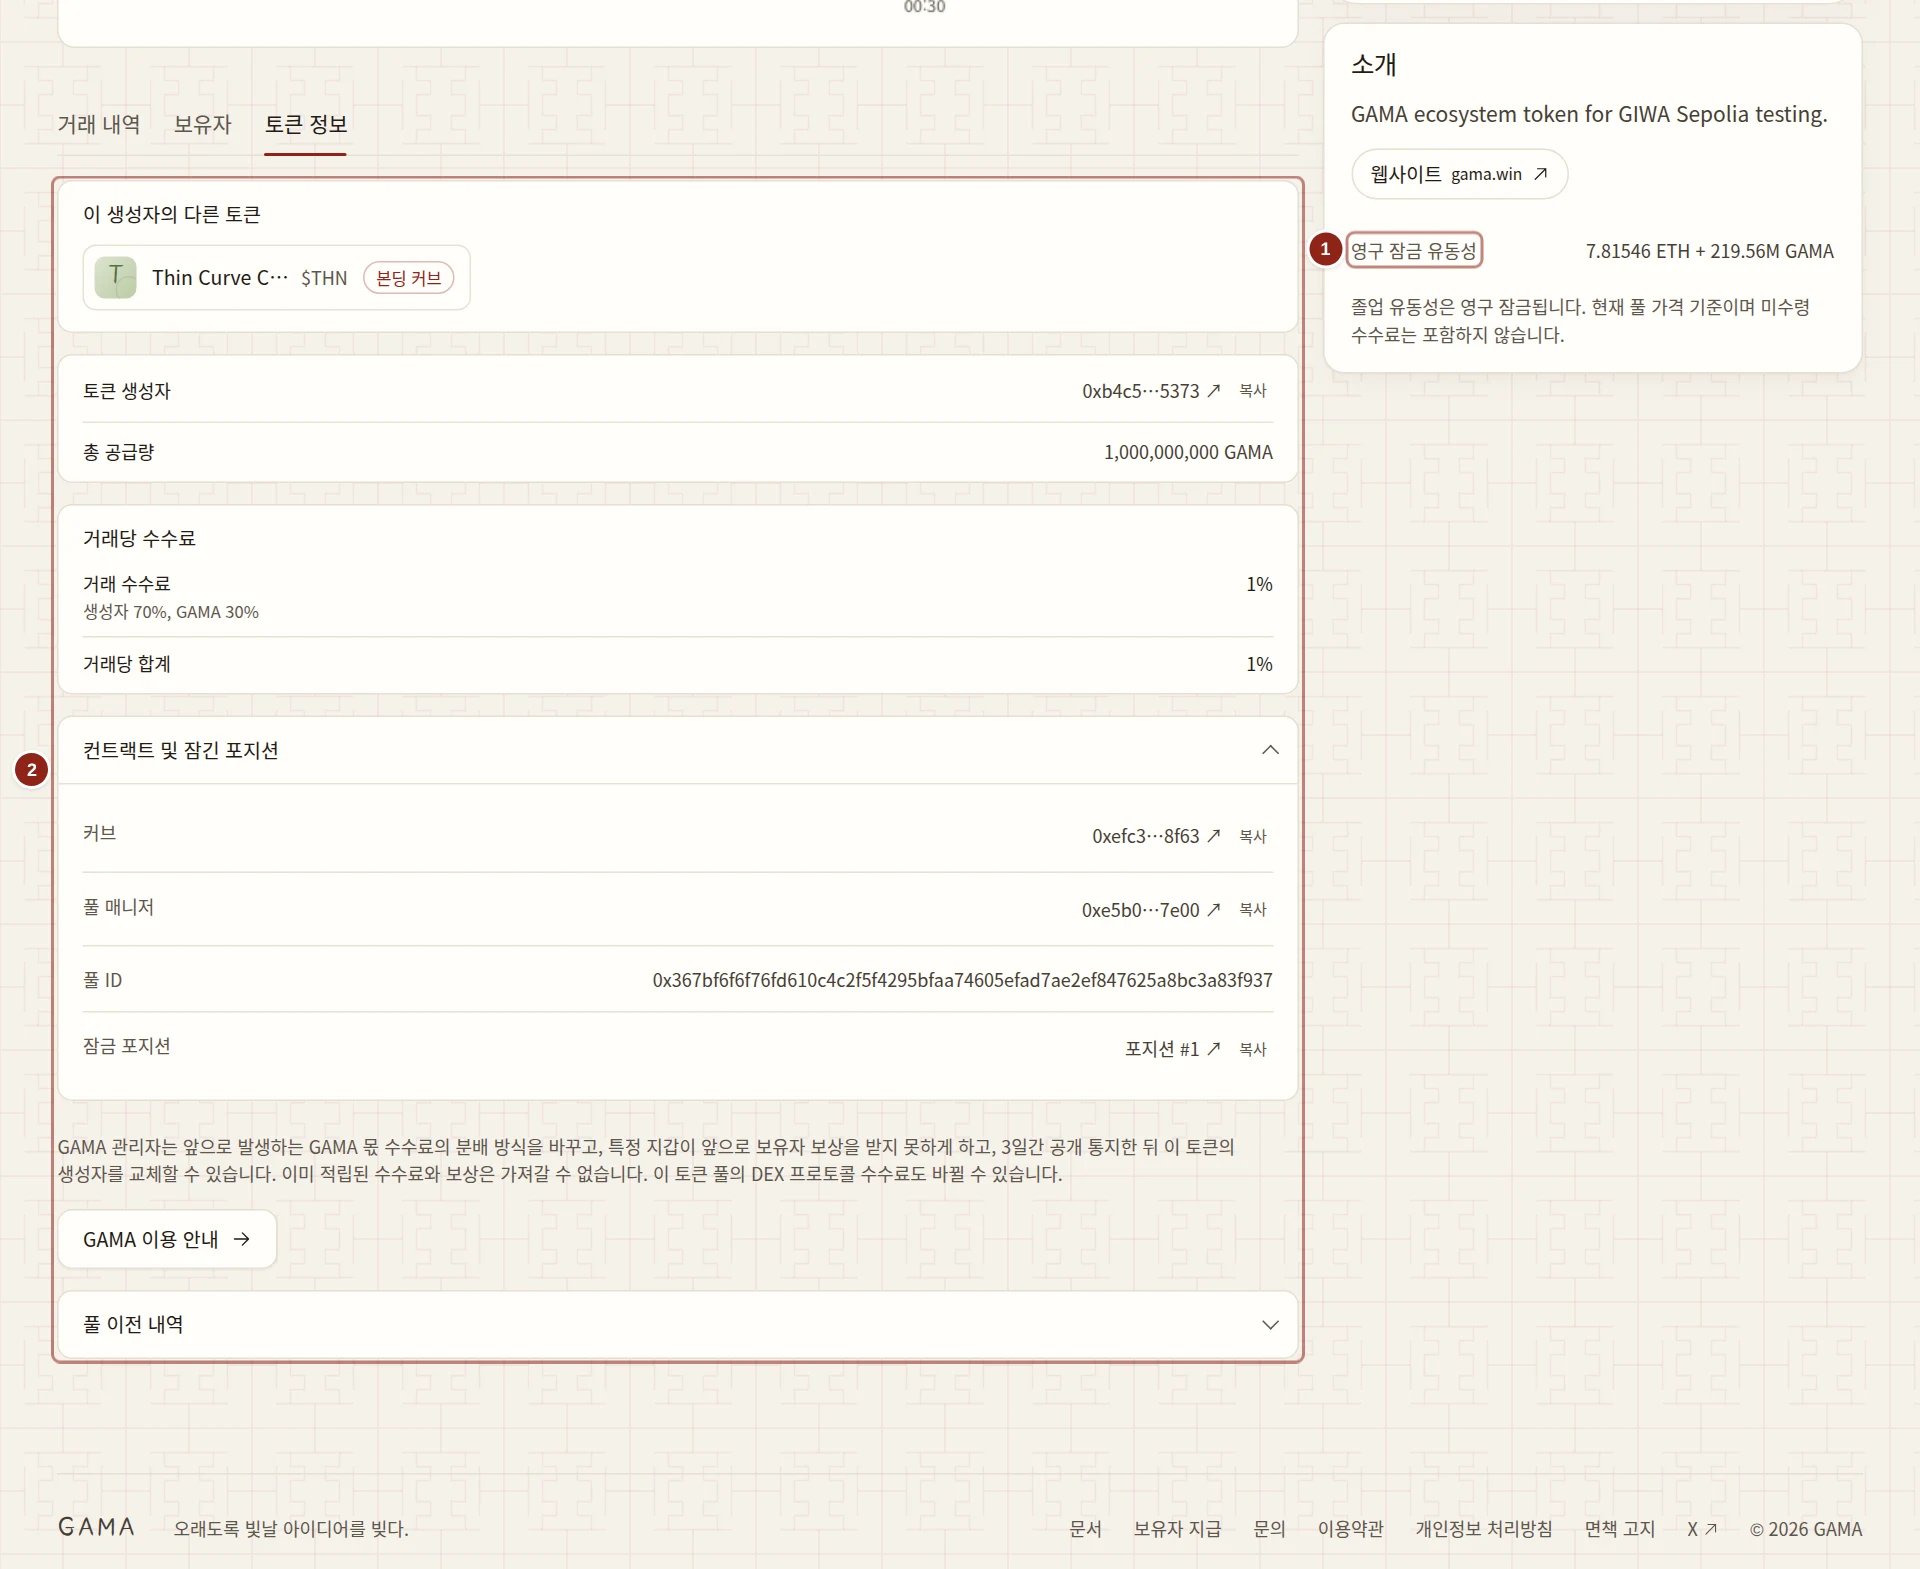Collapse the 컨트랙트 및 잠긴 포지션 section
Screen dimensions: 1920x1569
tap(1270, 750)
